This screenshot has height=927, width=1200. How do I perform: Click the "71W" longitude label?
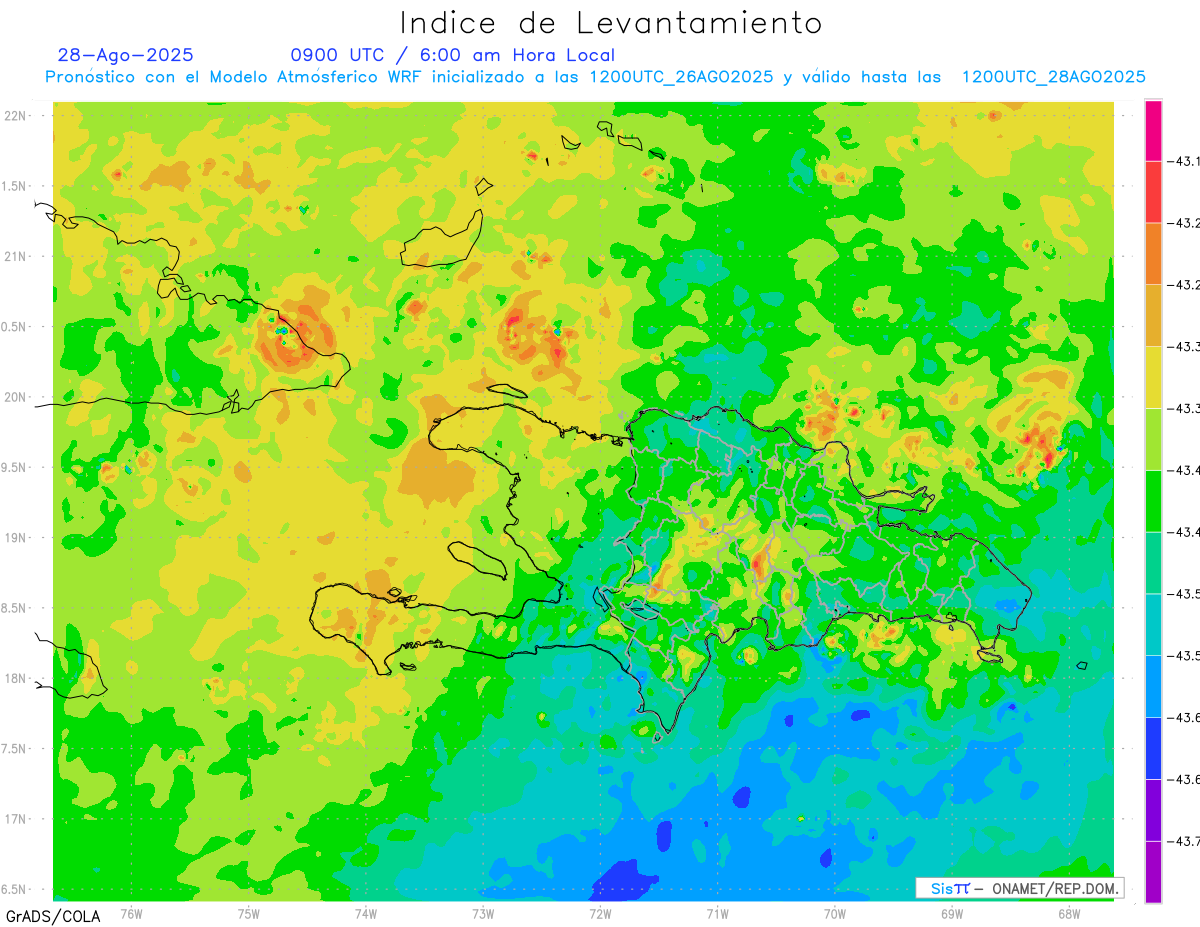pos(717,914)
